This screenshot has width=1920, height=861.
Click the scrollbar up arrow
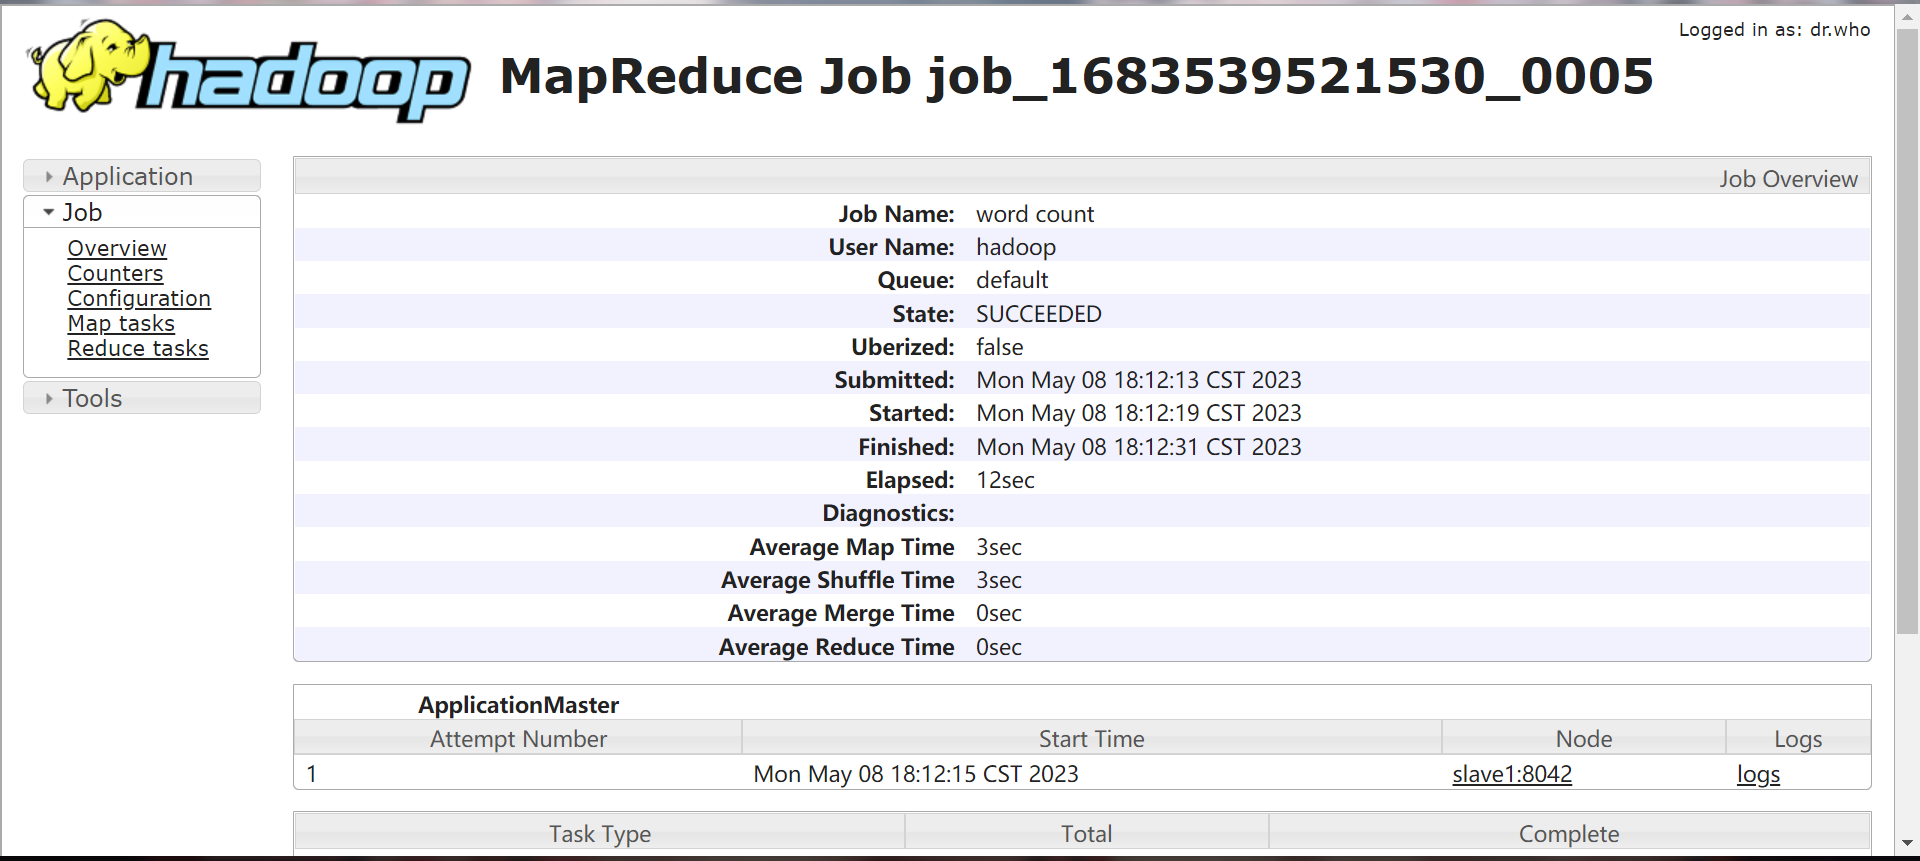1907,17
